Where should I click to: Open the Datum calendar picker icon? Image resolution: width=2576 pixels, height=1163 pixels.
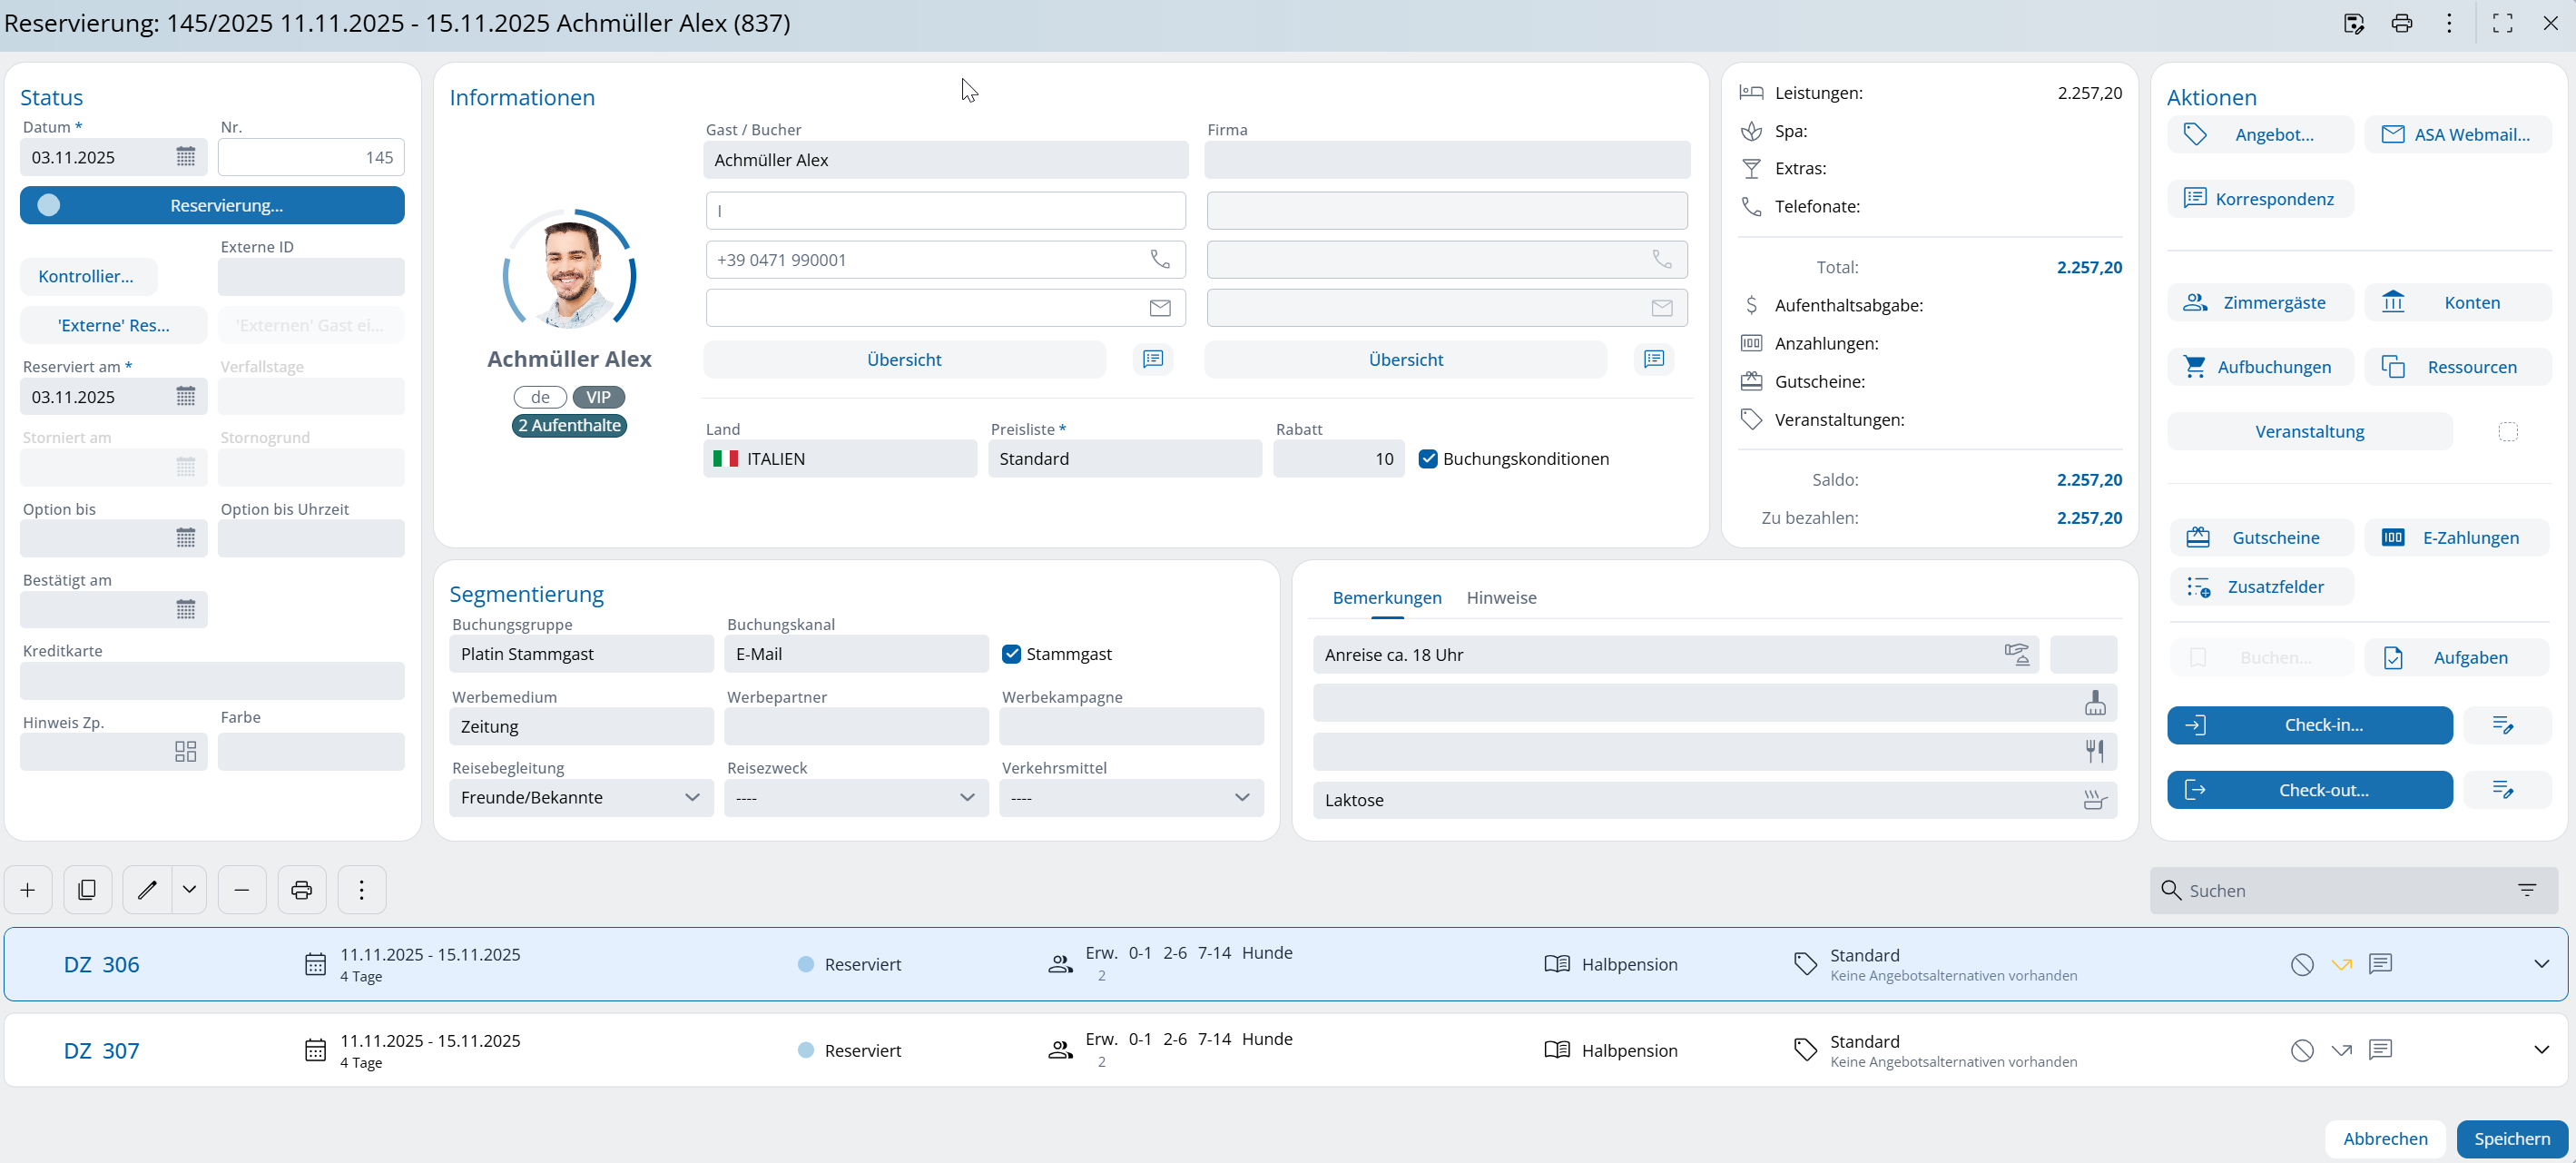click(186, 157)
